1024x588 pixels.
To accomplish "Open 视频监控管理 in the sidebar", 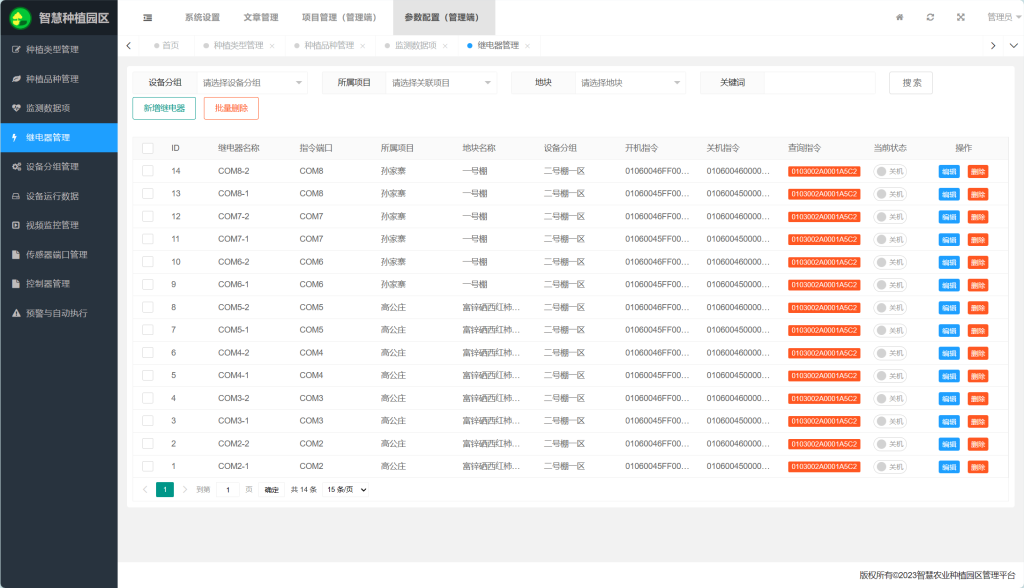I will [x=59, y=225].
